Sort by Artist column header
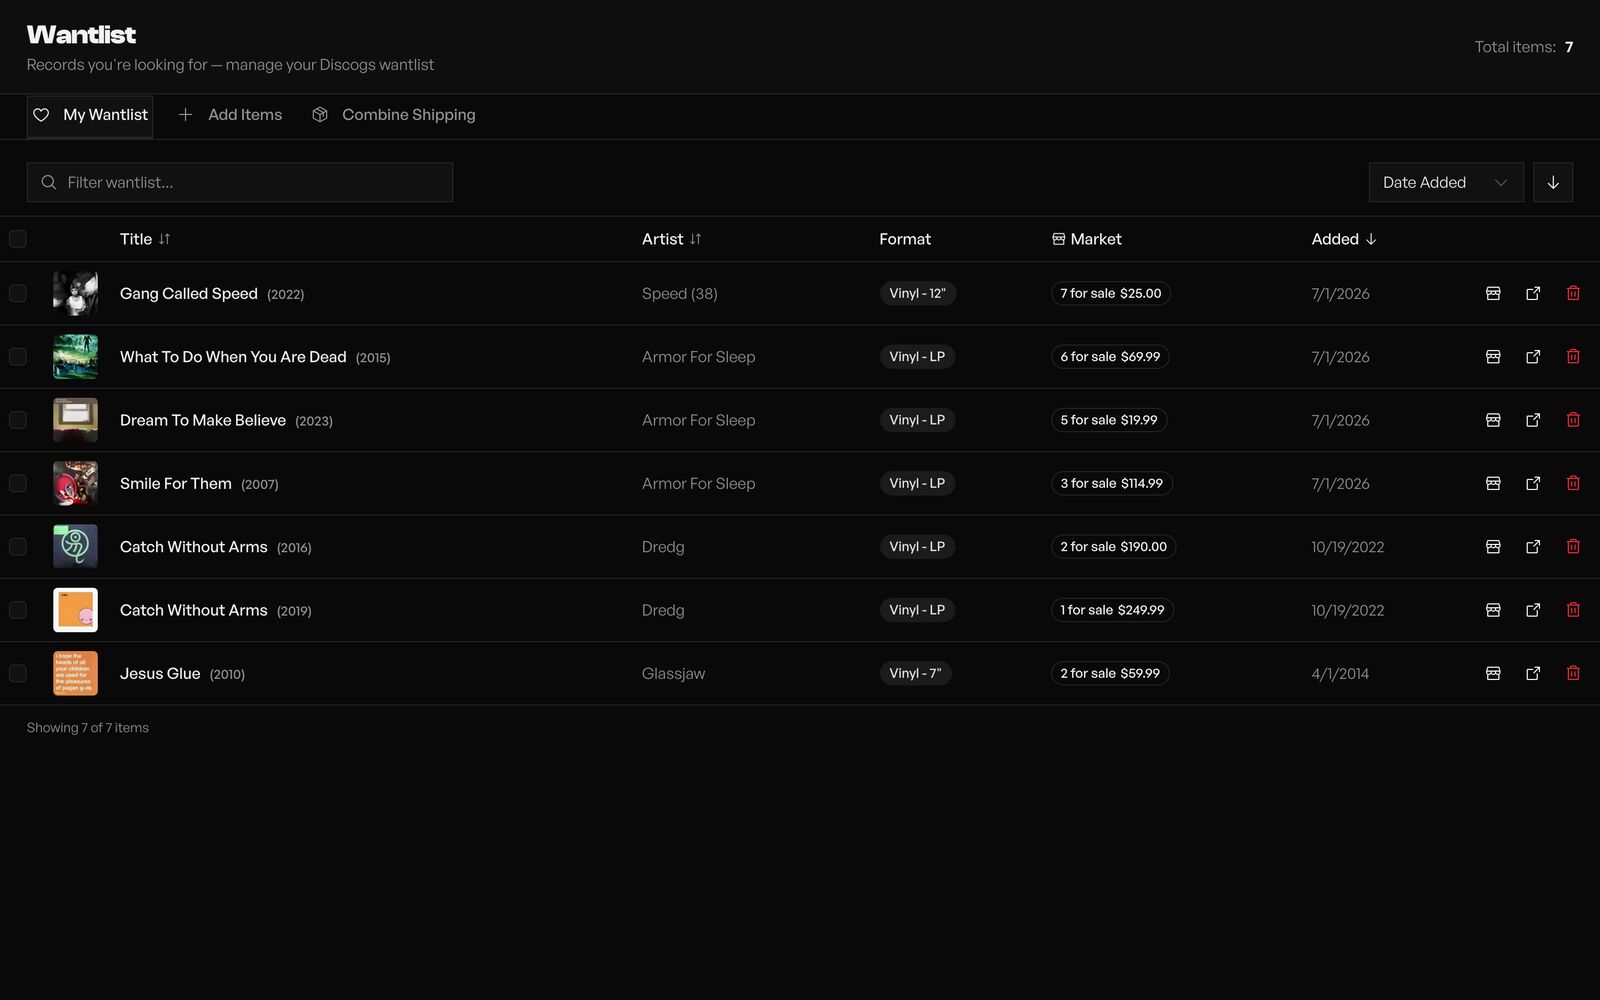This screenshot has width=1600, height=1000. click(672, 239)
